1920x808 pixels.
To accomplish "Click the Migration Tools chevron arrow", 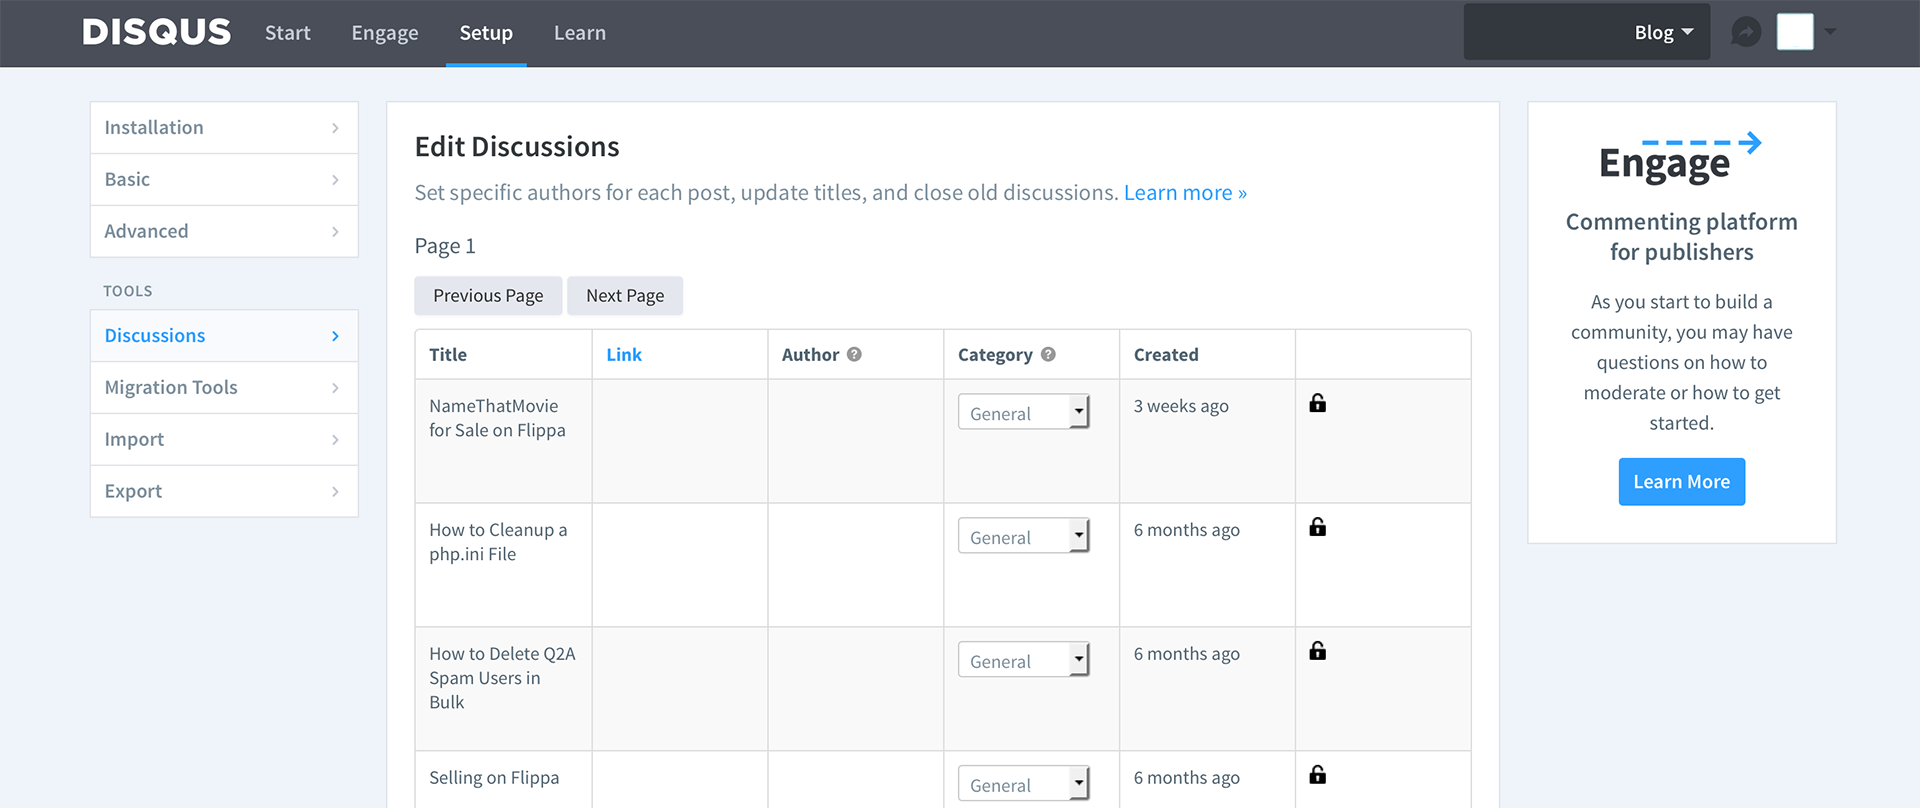I will pos(335,388).
